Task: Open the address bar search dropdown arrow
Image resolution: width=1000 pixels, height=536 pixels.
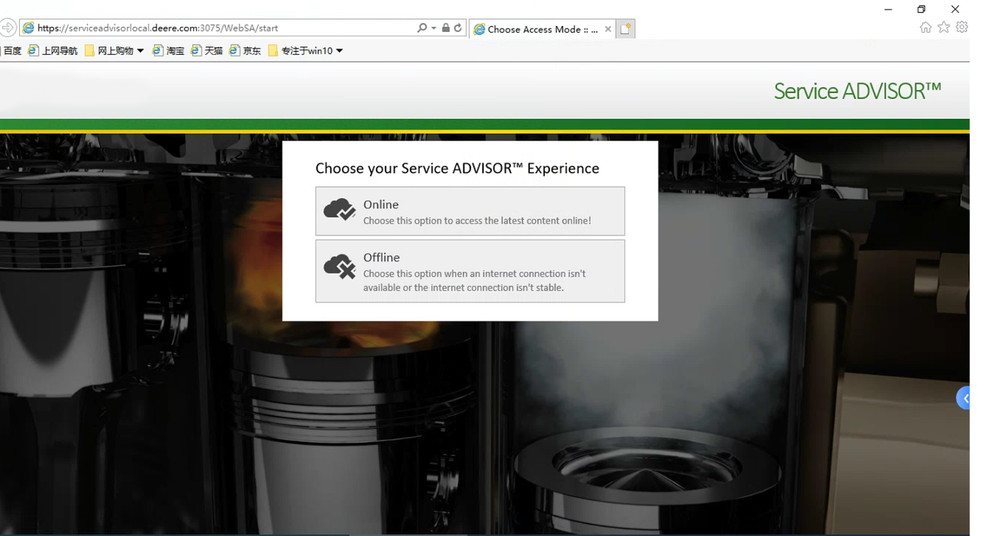Action: tap(434, 28)
